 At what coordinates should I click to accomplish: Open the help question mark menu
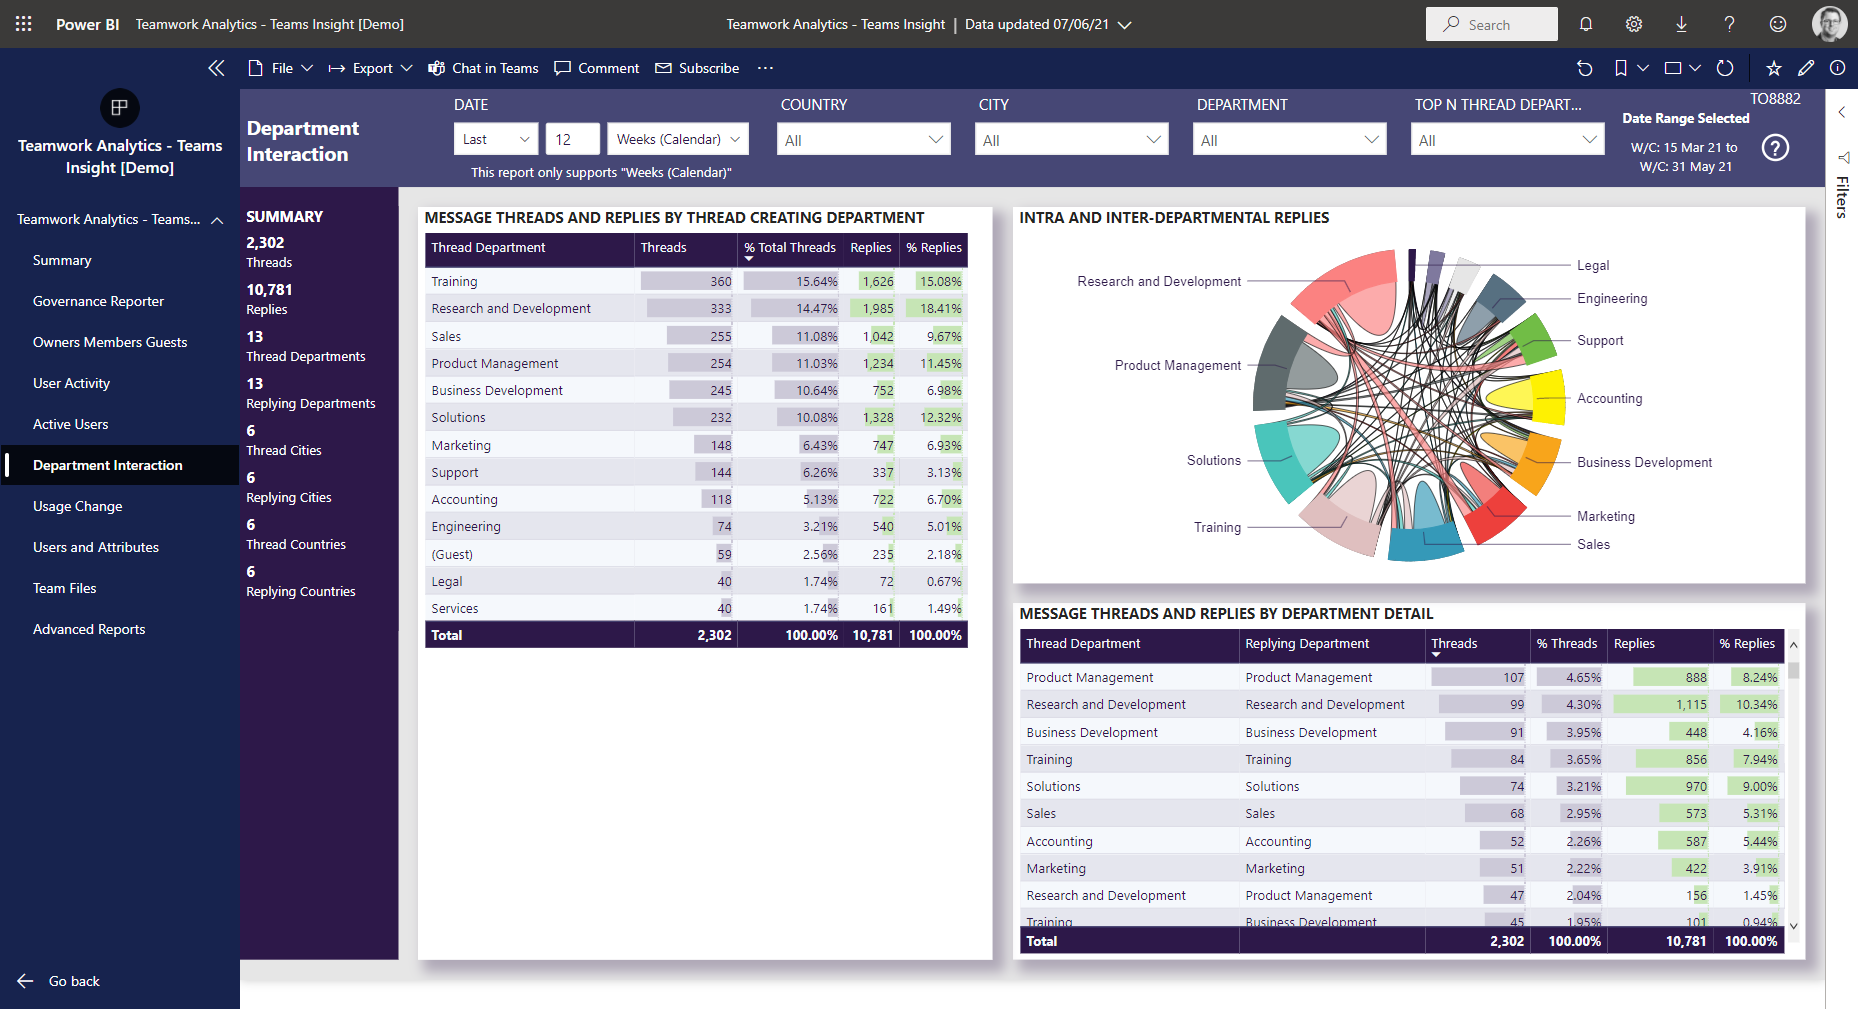[x=1730, y=24]
